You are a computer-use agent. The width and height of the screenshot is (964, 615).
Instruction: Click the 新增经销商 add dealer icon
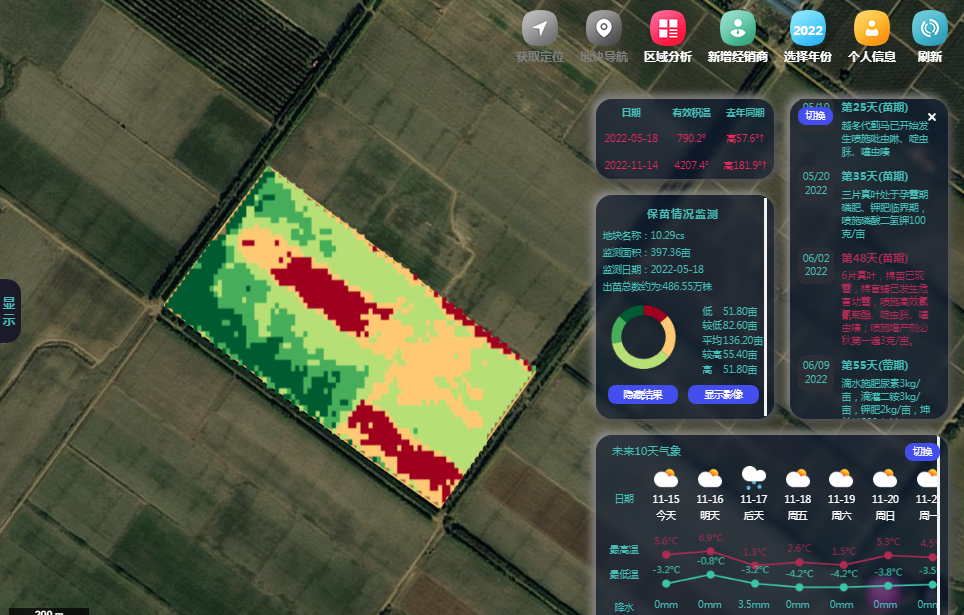click(x=737, y=28)
